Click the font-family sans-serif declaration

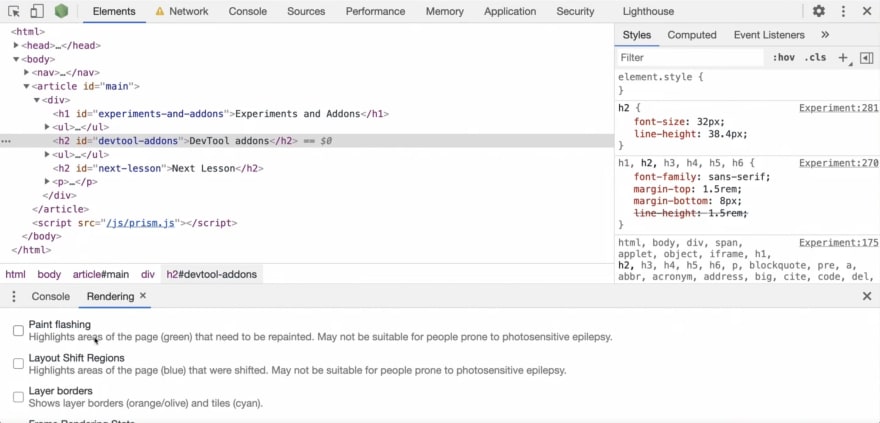[x=702, y=177]
